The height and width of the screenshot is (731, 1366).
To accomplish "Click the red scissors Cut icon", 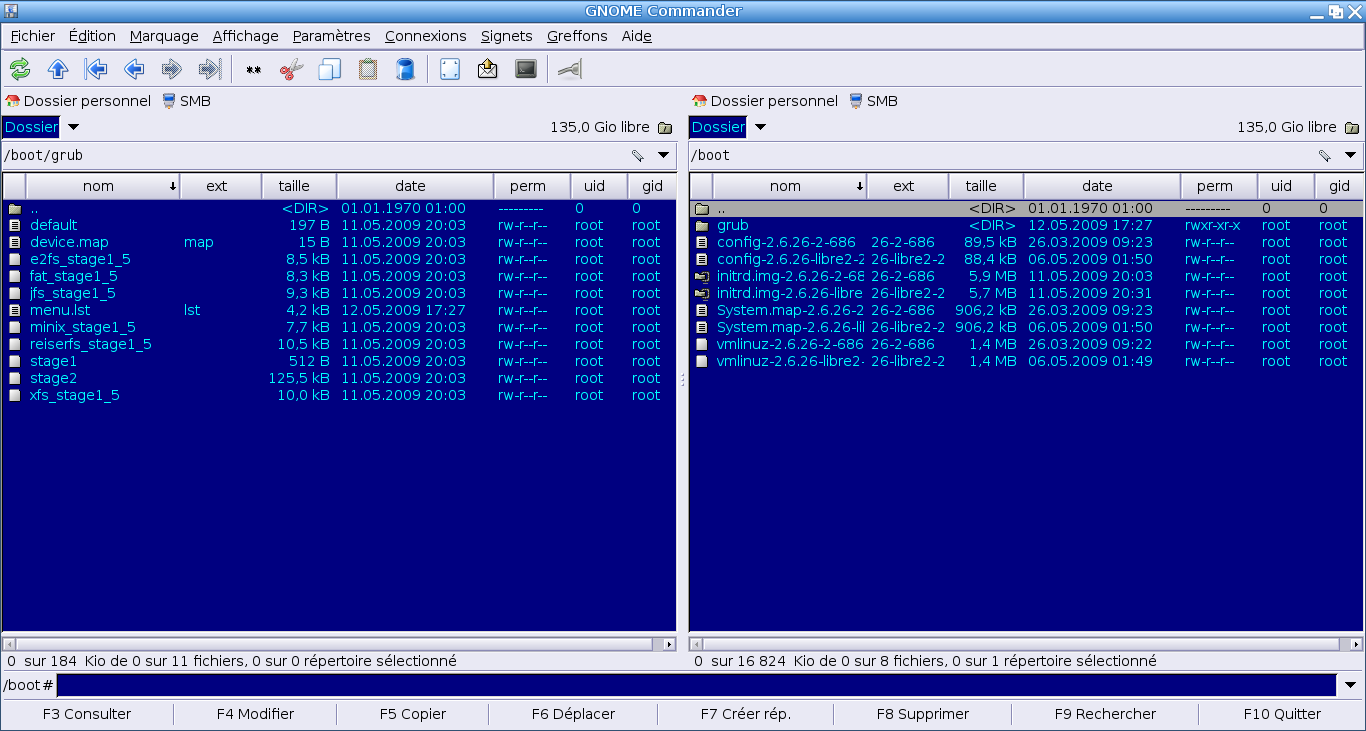I will [x=291, y=69].
